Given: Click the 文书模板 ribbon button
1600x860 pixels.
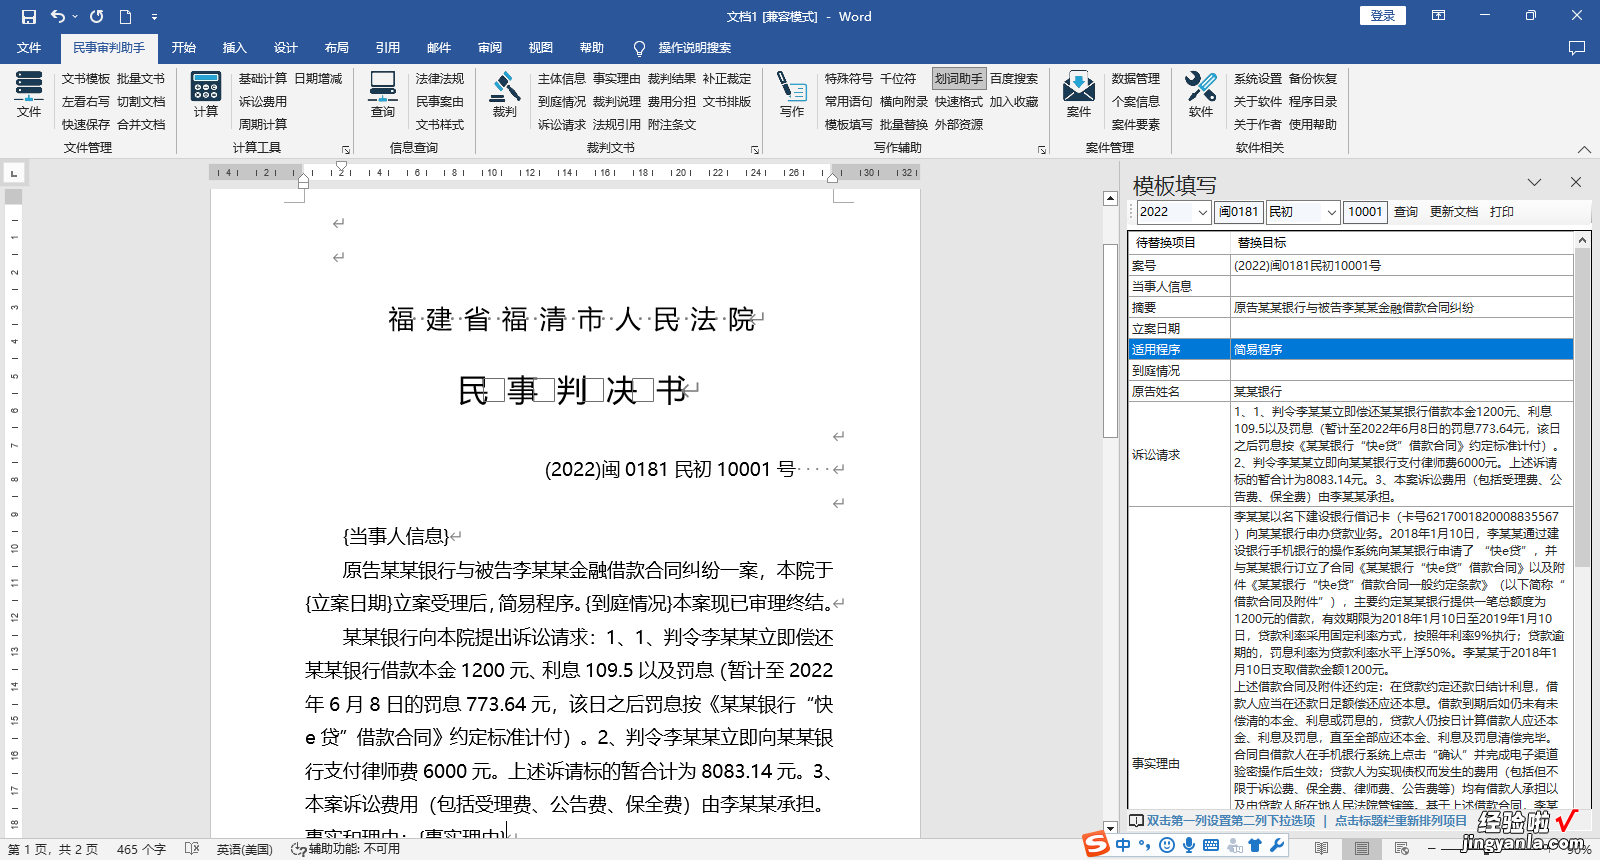Looking at the screenshot, I should coord(86,78).
